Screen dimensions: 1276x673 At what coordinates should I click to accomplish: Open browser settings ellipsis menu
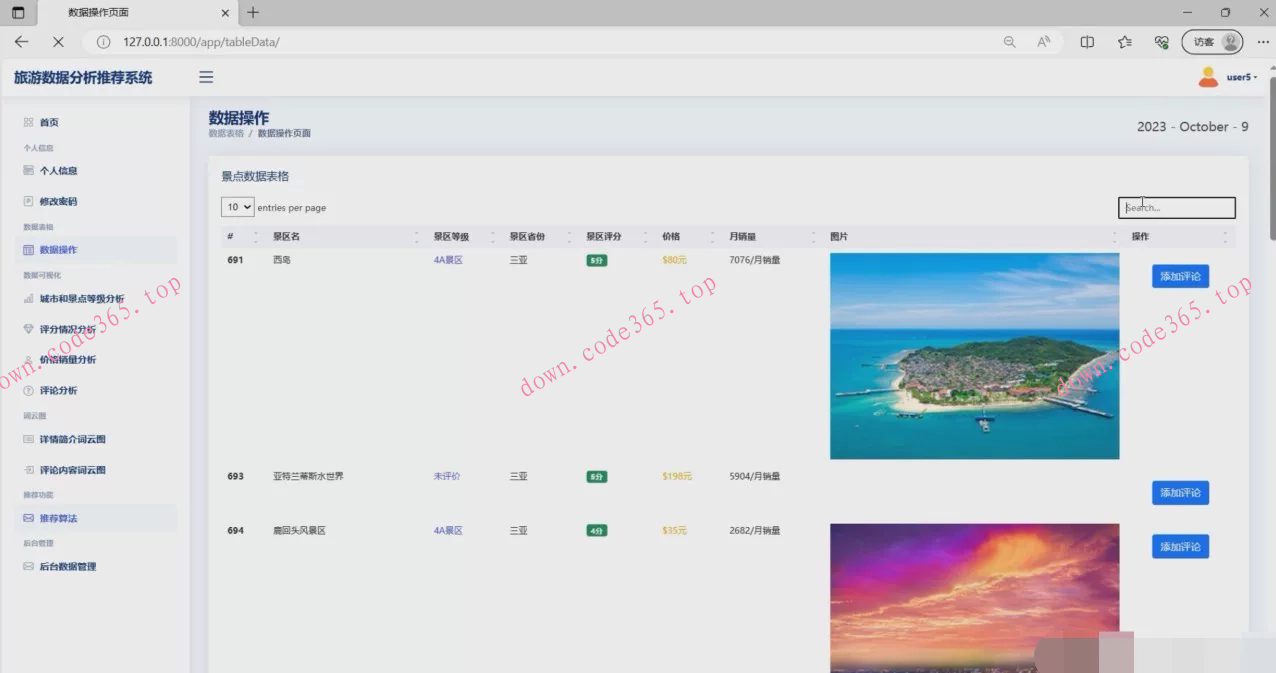[1262, 42]
